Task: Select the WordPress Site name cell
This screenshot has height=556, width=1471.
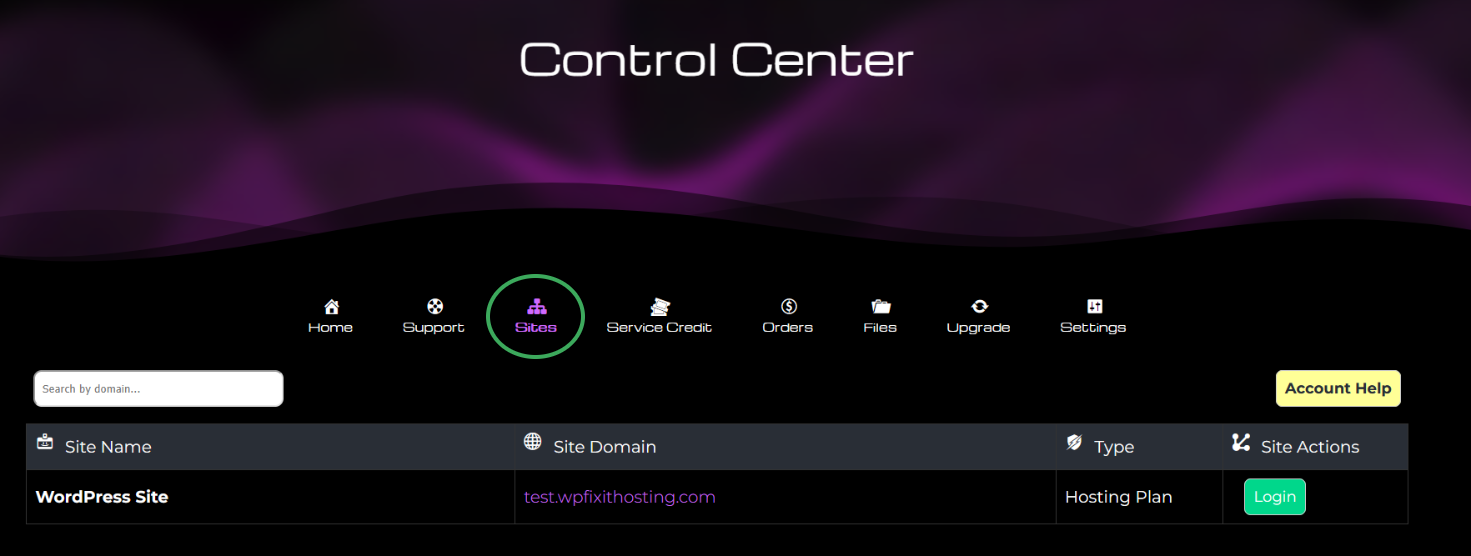Action: coord(102,497)
